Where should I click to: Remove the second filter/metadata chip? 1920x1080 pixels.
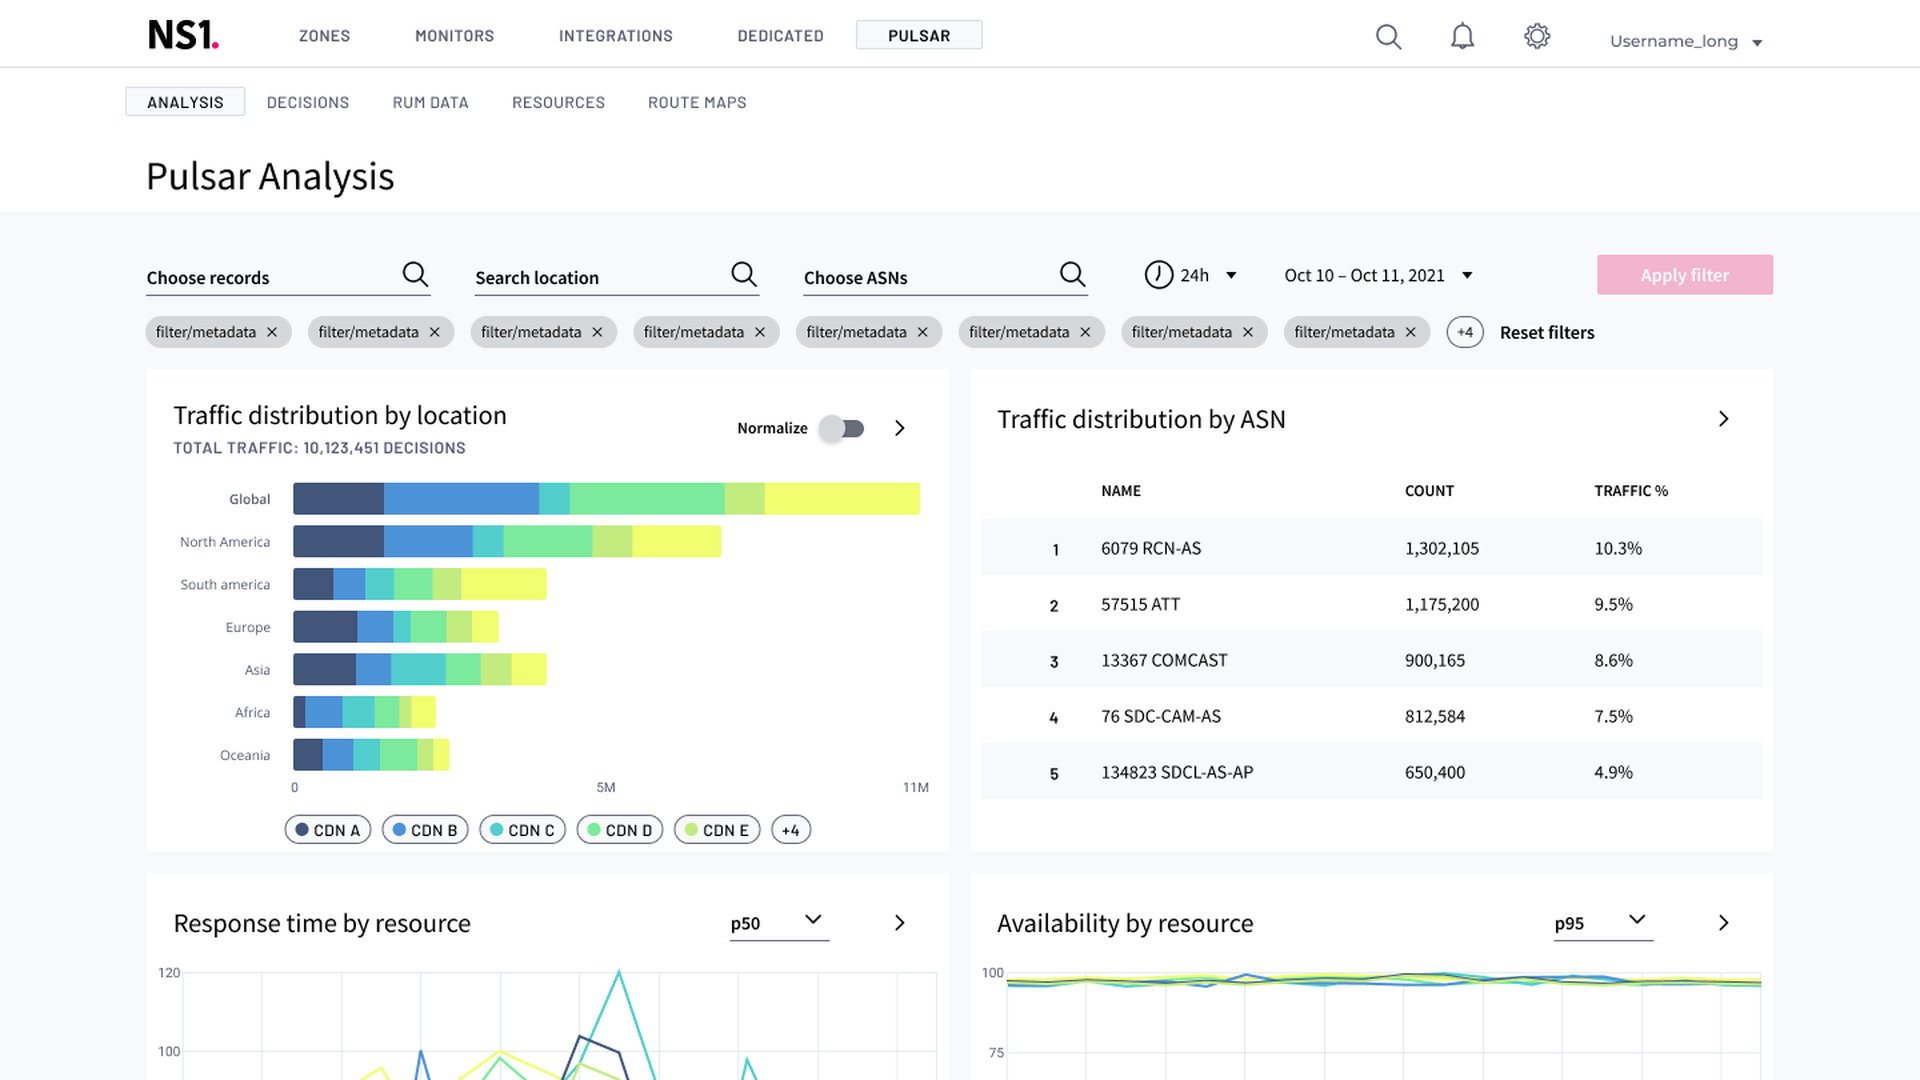point(435,332)
